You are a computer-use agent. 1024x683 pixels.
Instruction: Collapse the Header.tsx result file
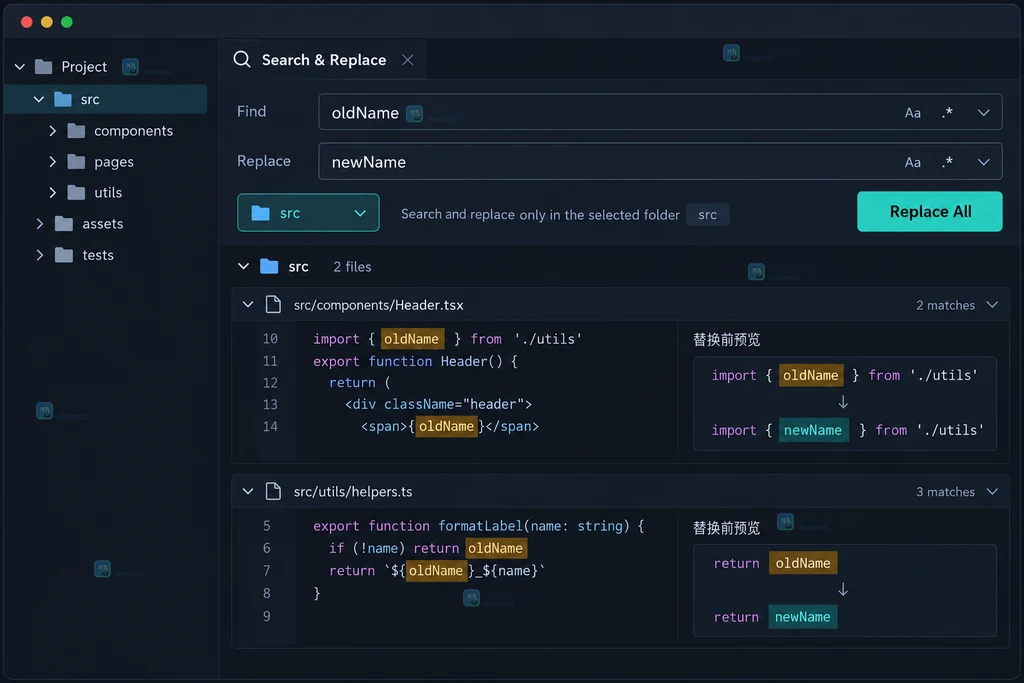pos(248,305)
